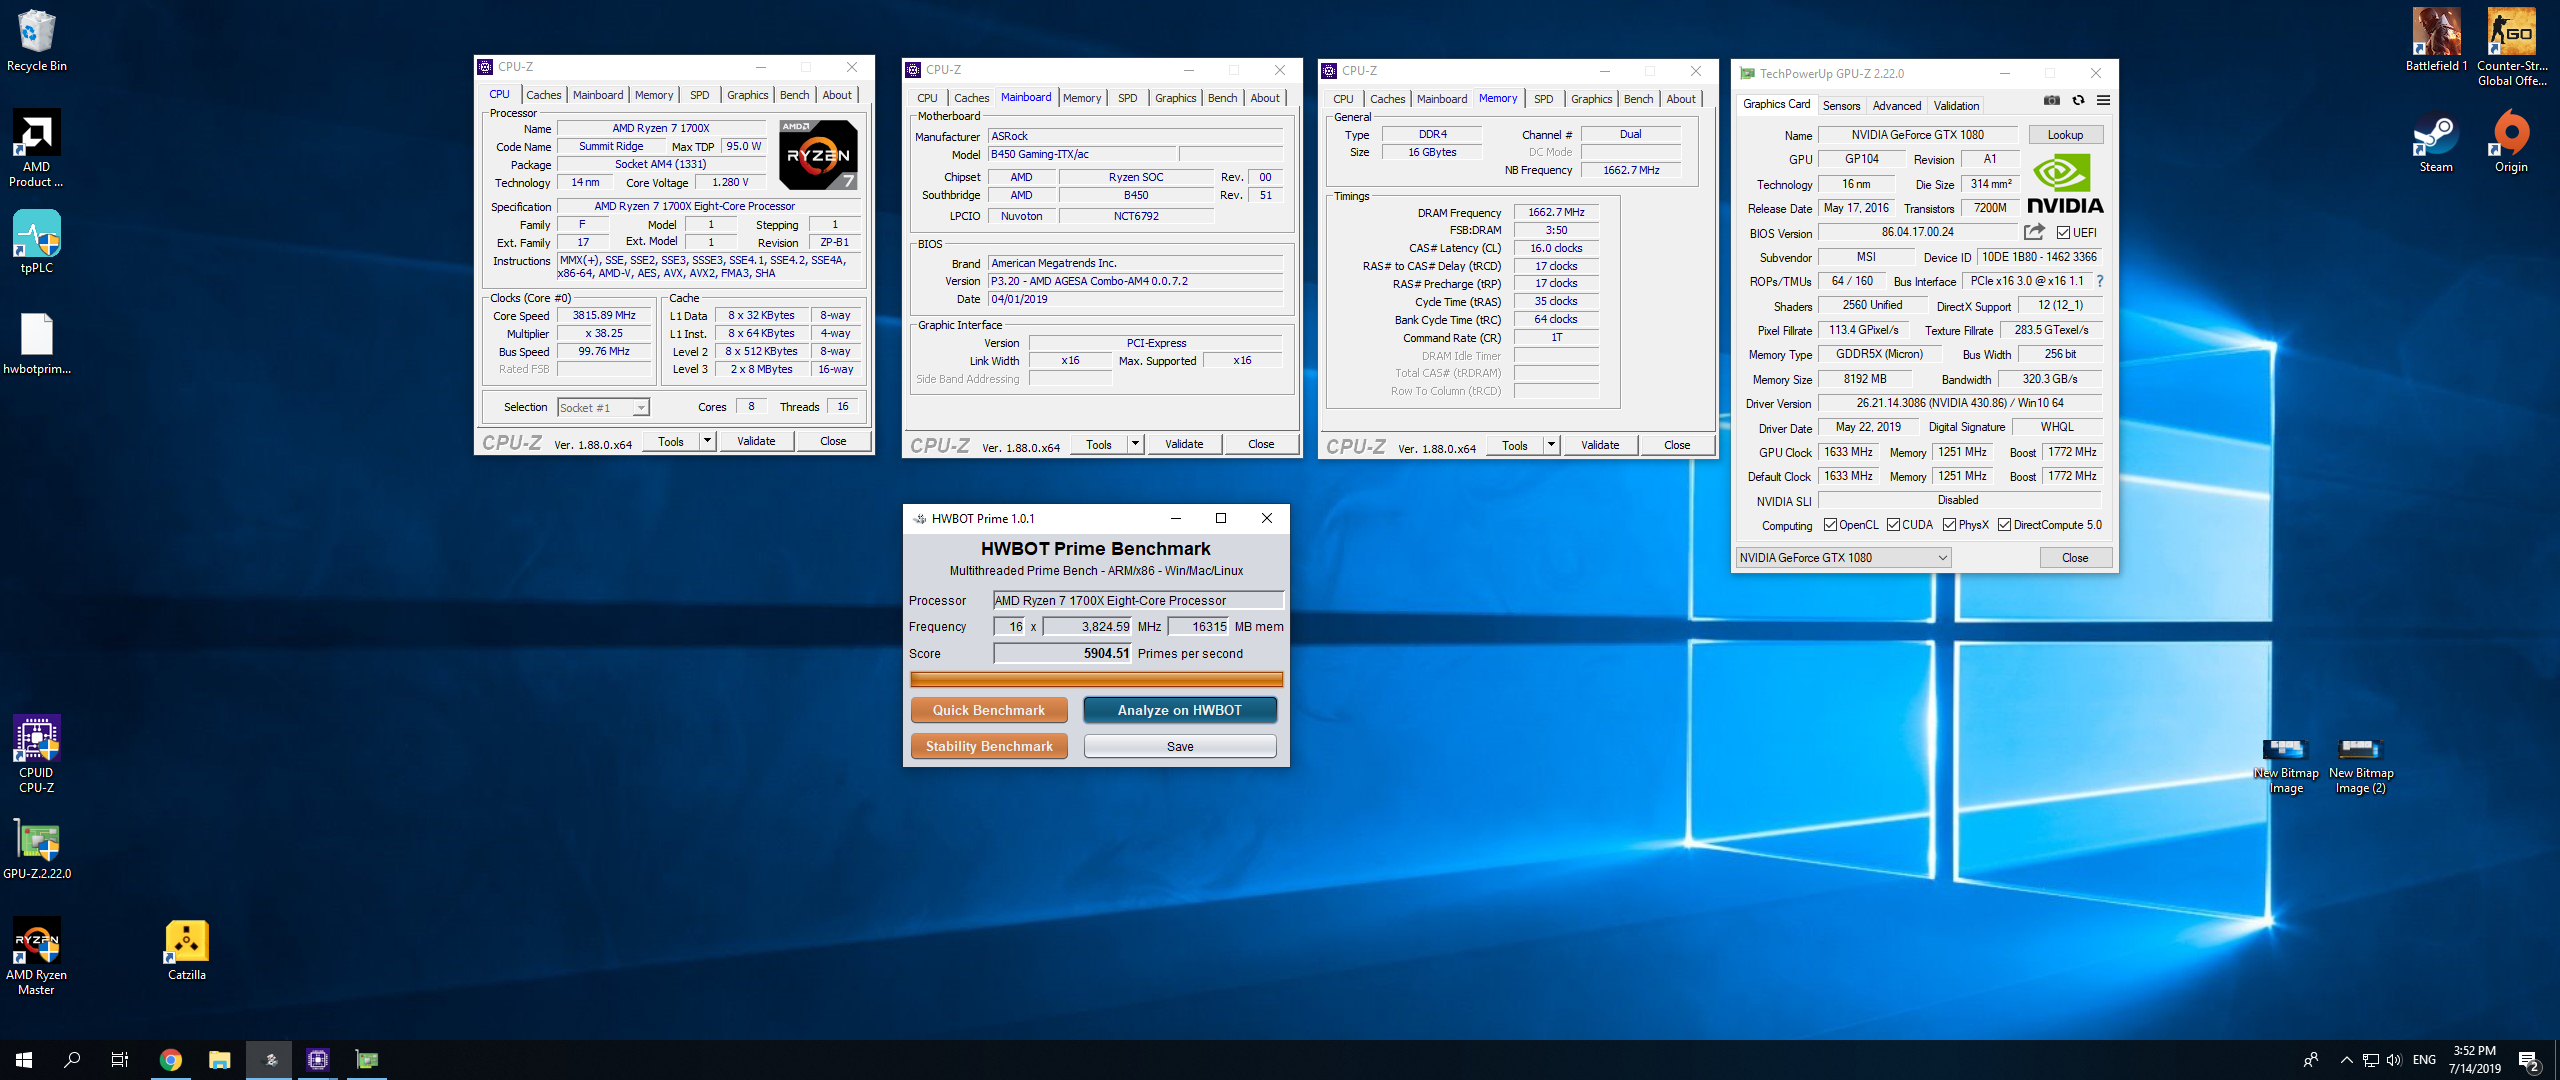Show hidden system tray icons chevron
The height and width of the screenshot is (1080, 2560).
tap(2346, 1060)
